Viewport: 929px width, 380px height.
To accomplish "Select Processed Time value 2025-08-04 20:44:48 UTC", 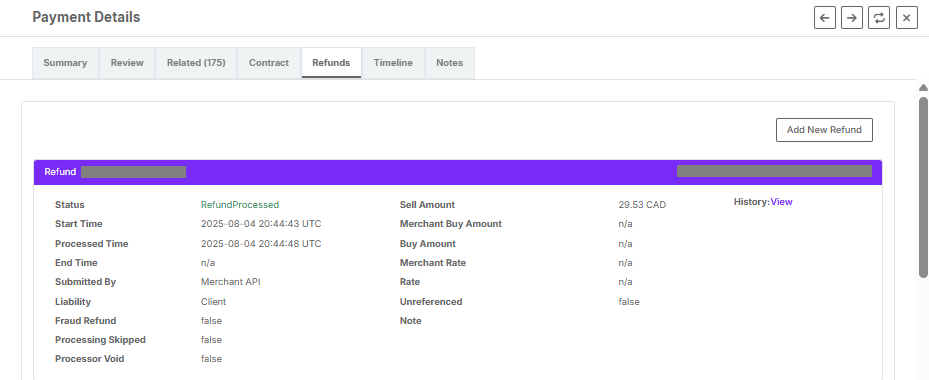I will tap(261, 244).
